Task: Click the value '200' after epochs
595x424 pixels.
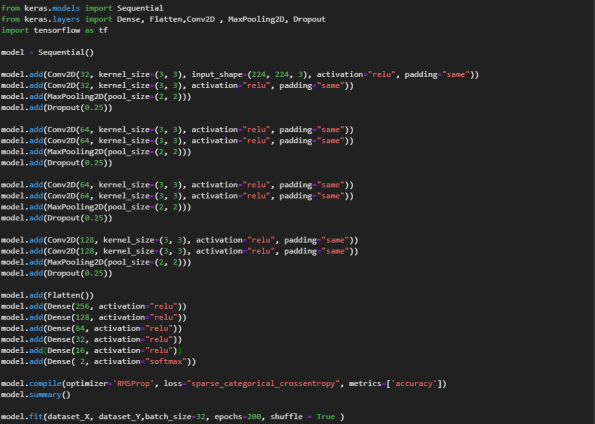Action: [254, 416]
